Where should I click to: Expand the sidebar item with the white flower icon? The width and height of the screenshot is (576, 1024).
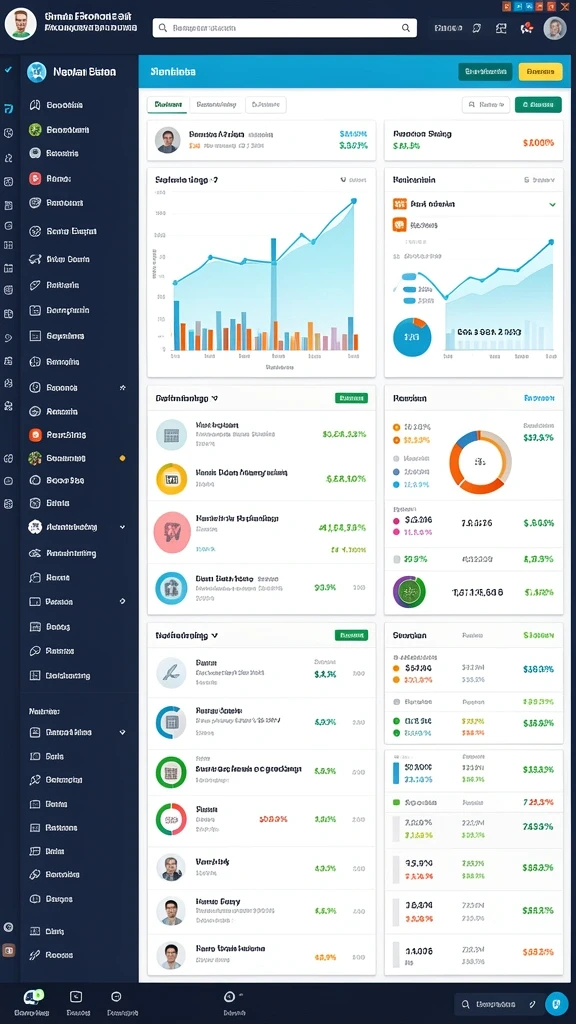coord(78,526)
